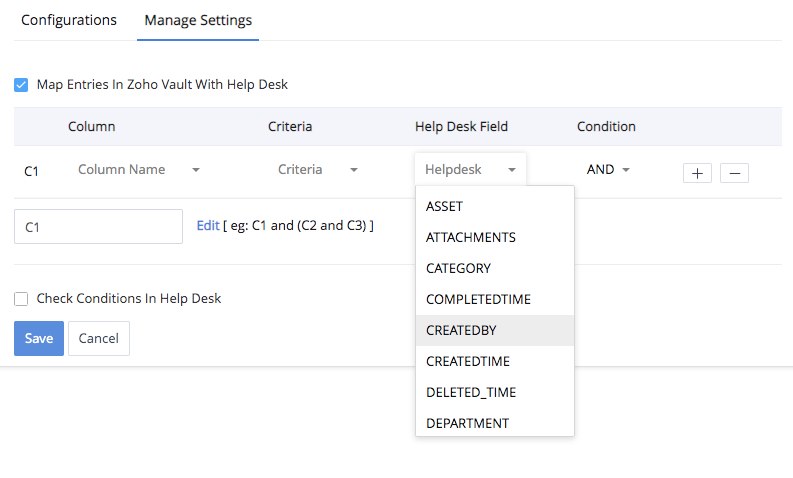Expand the Criteria dropdown
The height and width of the screenshot is (478, 793).
pyautogui.click(x=318, y=170)
